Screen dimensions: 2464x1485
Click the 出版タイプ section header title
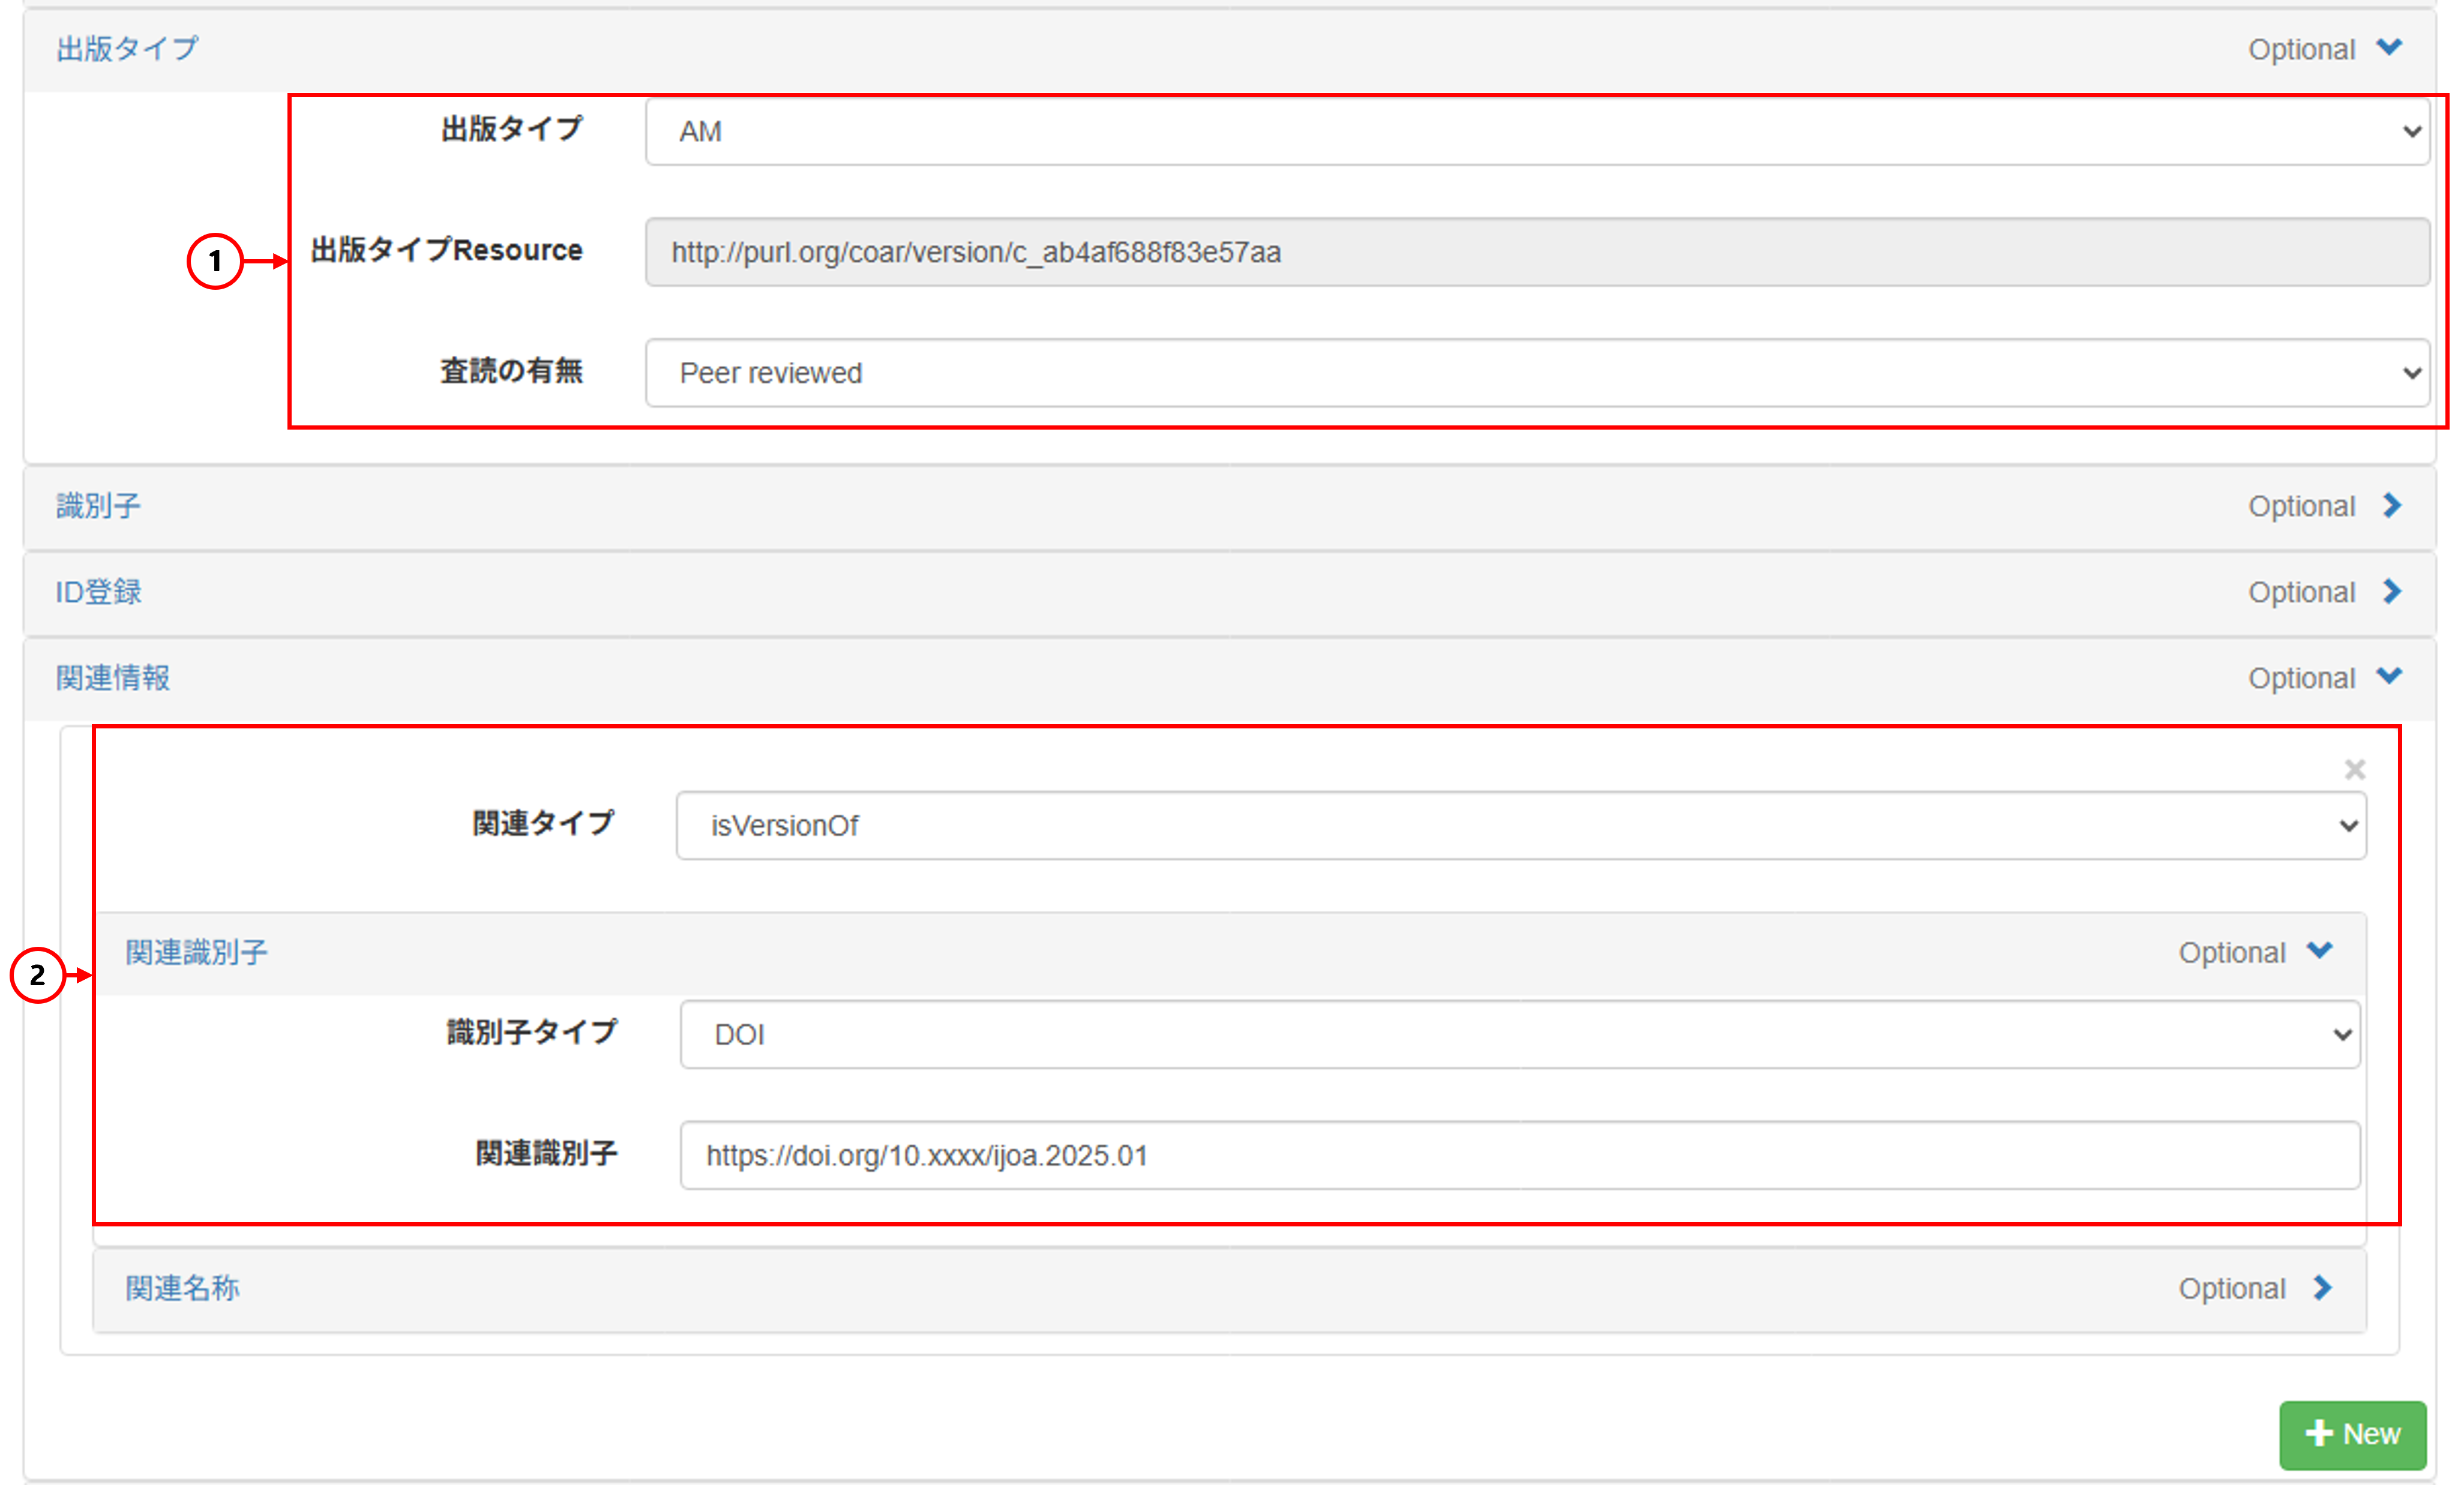tap(127, 48)
